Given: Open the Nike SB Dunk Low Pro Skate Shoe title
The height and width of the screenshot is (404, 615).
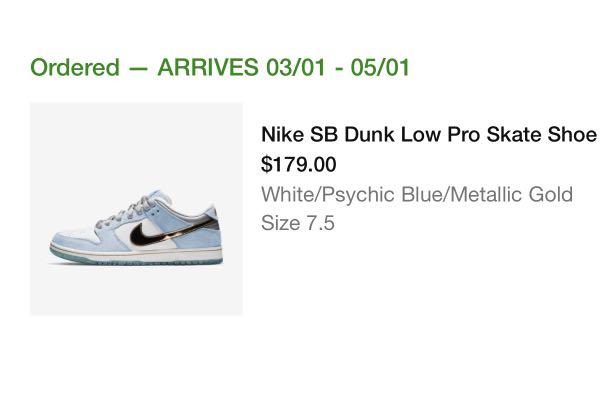Looking at the screenshot, I should 428,135.
